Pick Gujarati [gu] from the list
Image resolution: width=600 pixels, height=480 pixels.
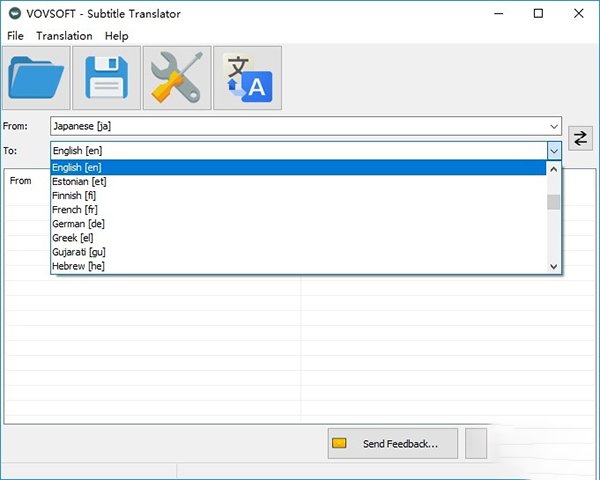(298, 252)
